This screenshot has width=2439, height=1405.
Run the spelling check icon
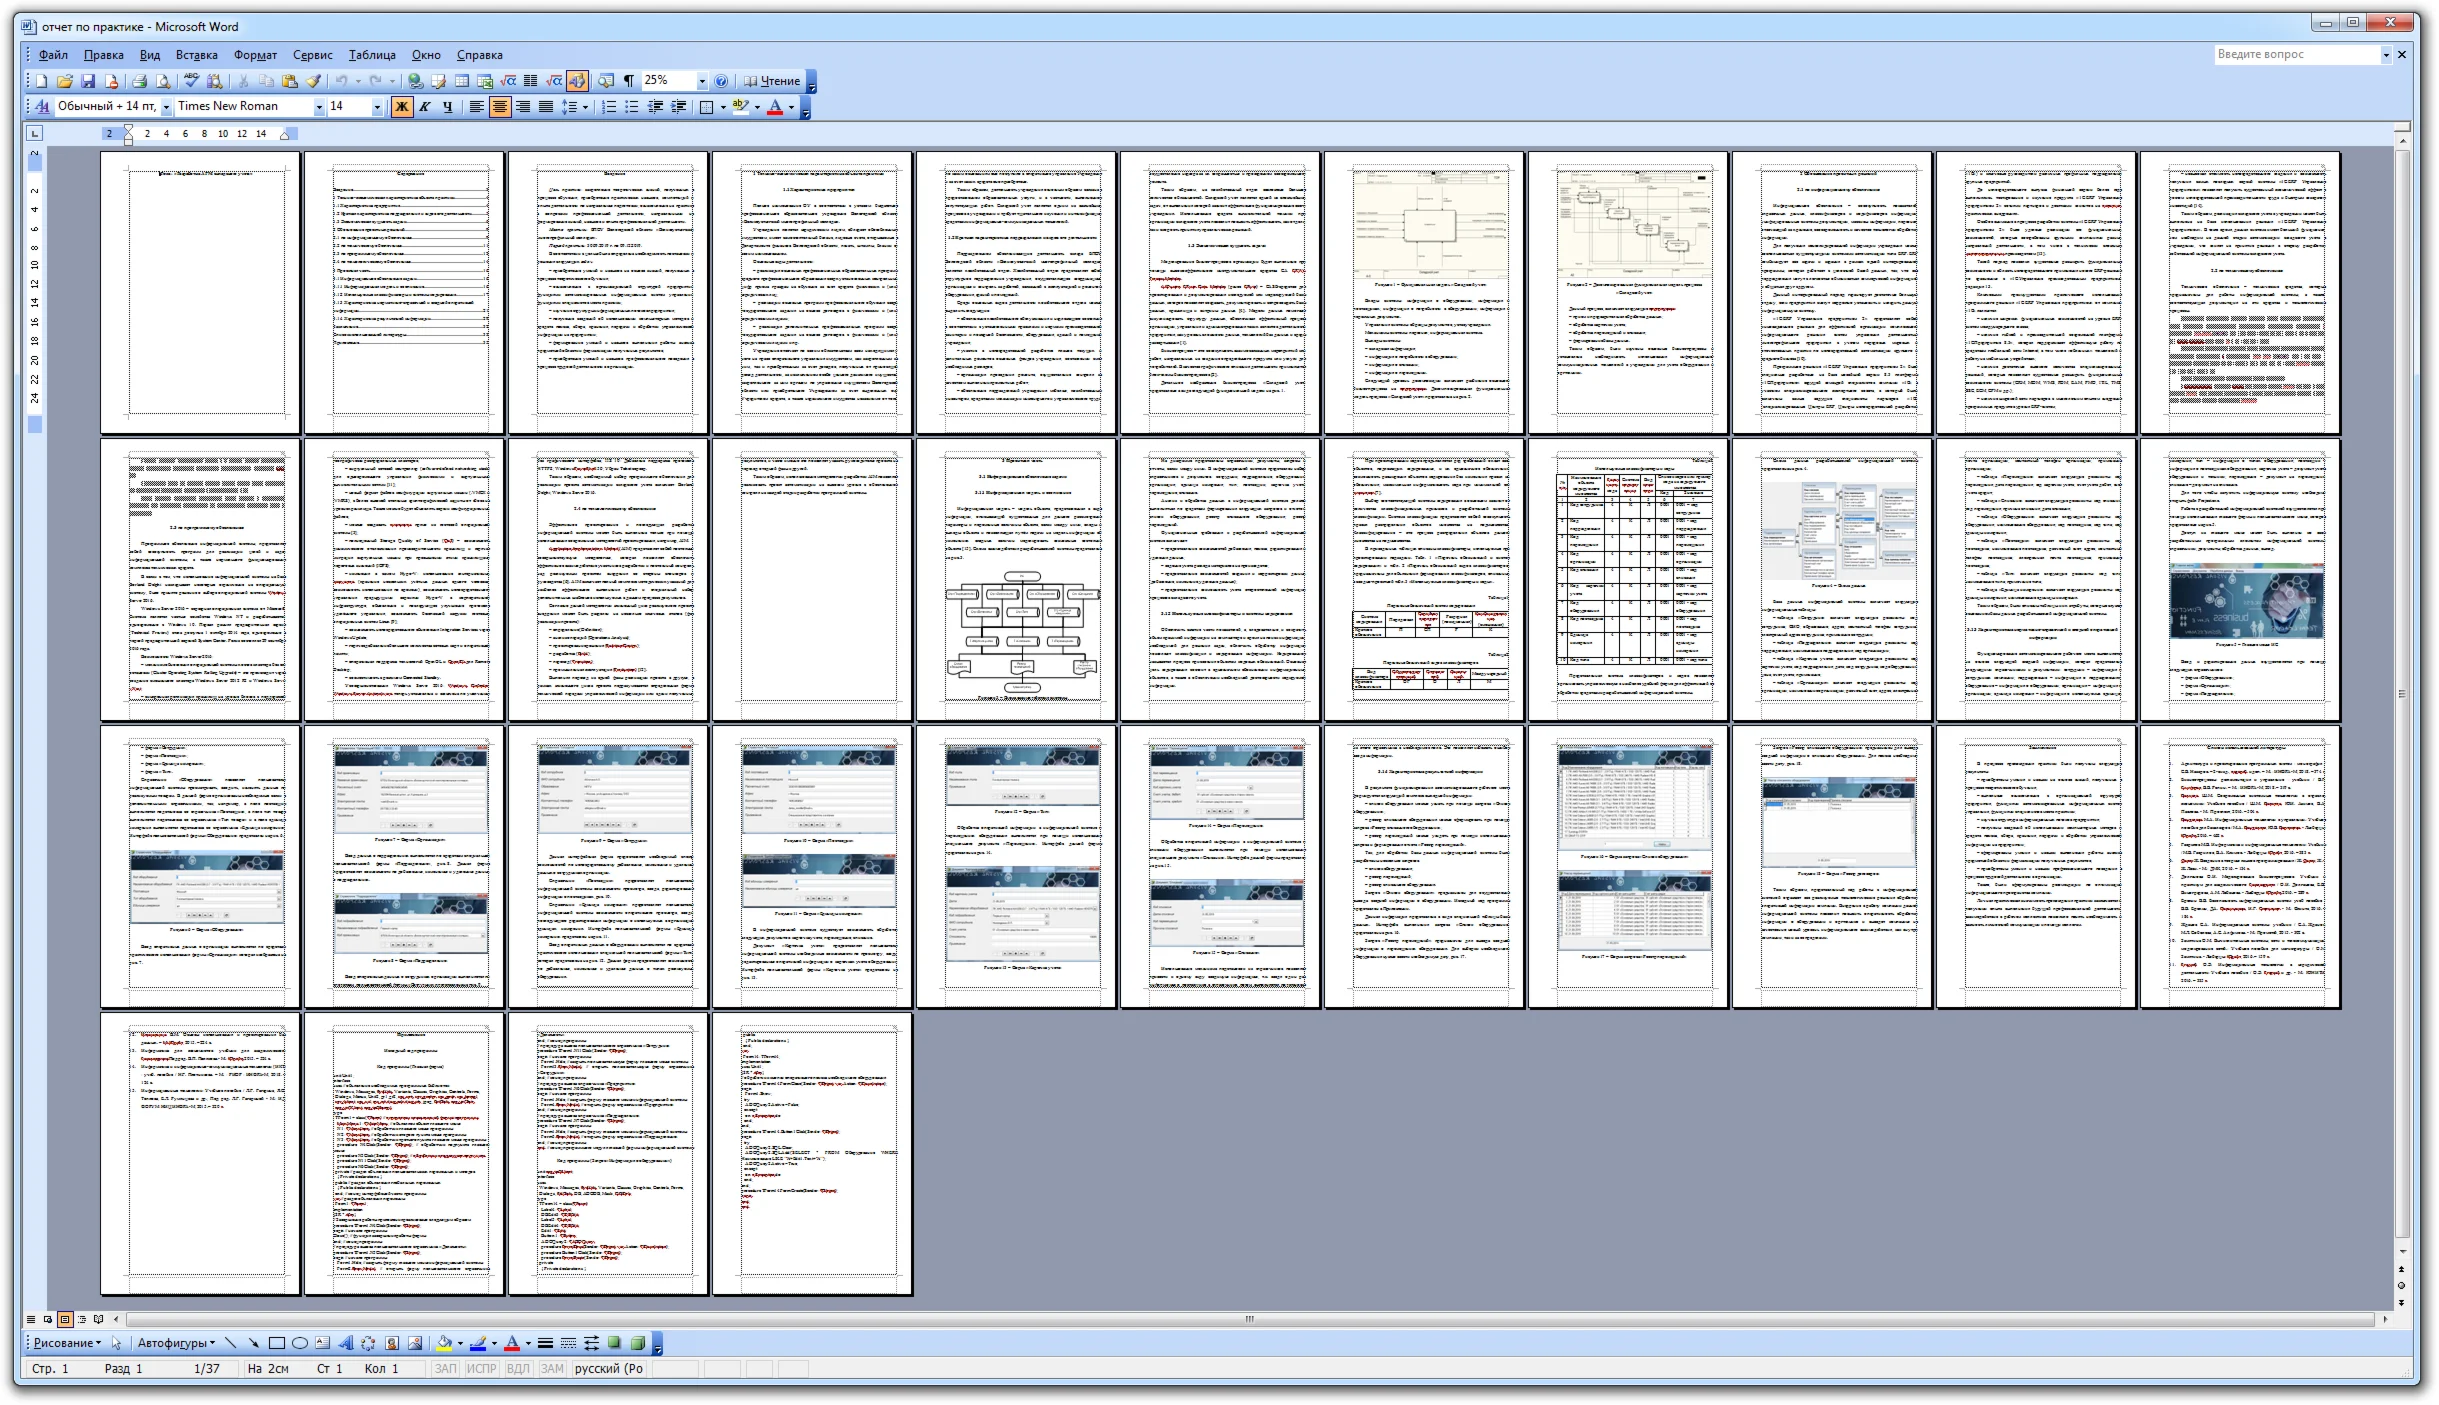[x=191, y=81]
